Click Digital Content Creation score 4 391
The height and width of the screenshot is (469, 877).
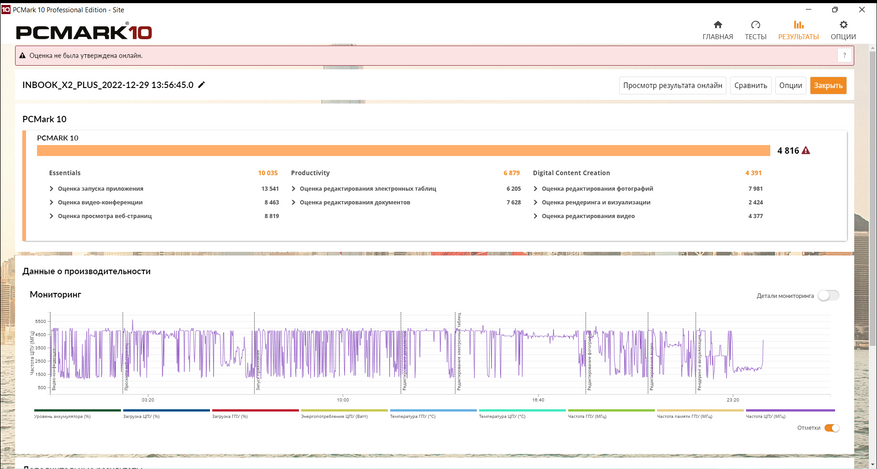(x=753, y=173)
